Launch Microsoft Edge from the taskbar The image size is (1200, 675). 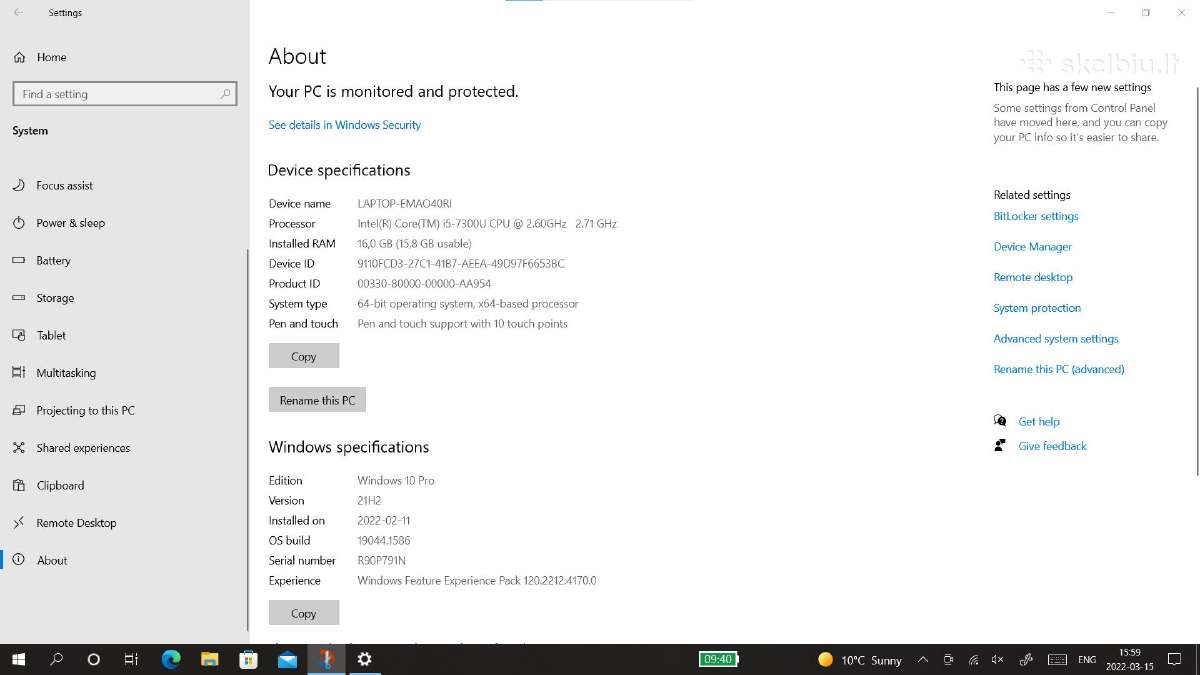pyautogui.click(x=171, y=659)
